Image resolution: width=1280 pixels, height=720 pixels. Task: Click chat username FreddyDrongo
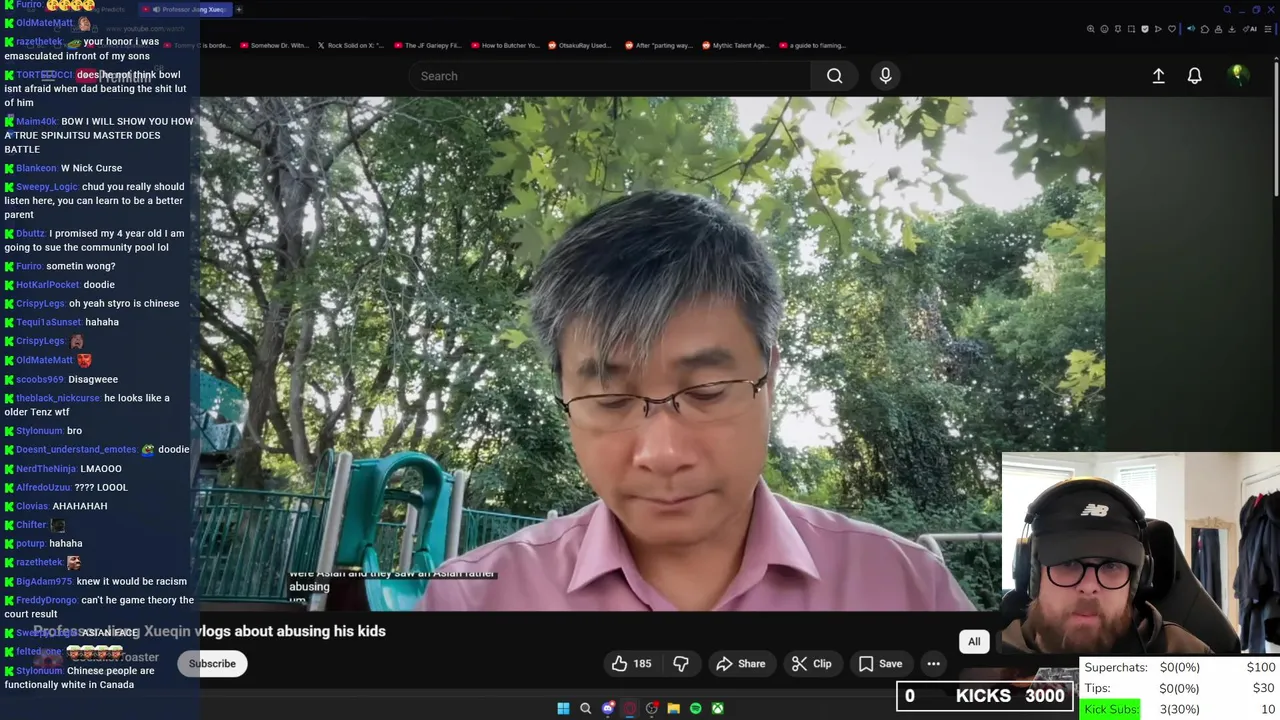pos(47,600)
